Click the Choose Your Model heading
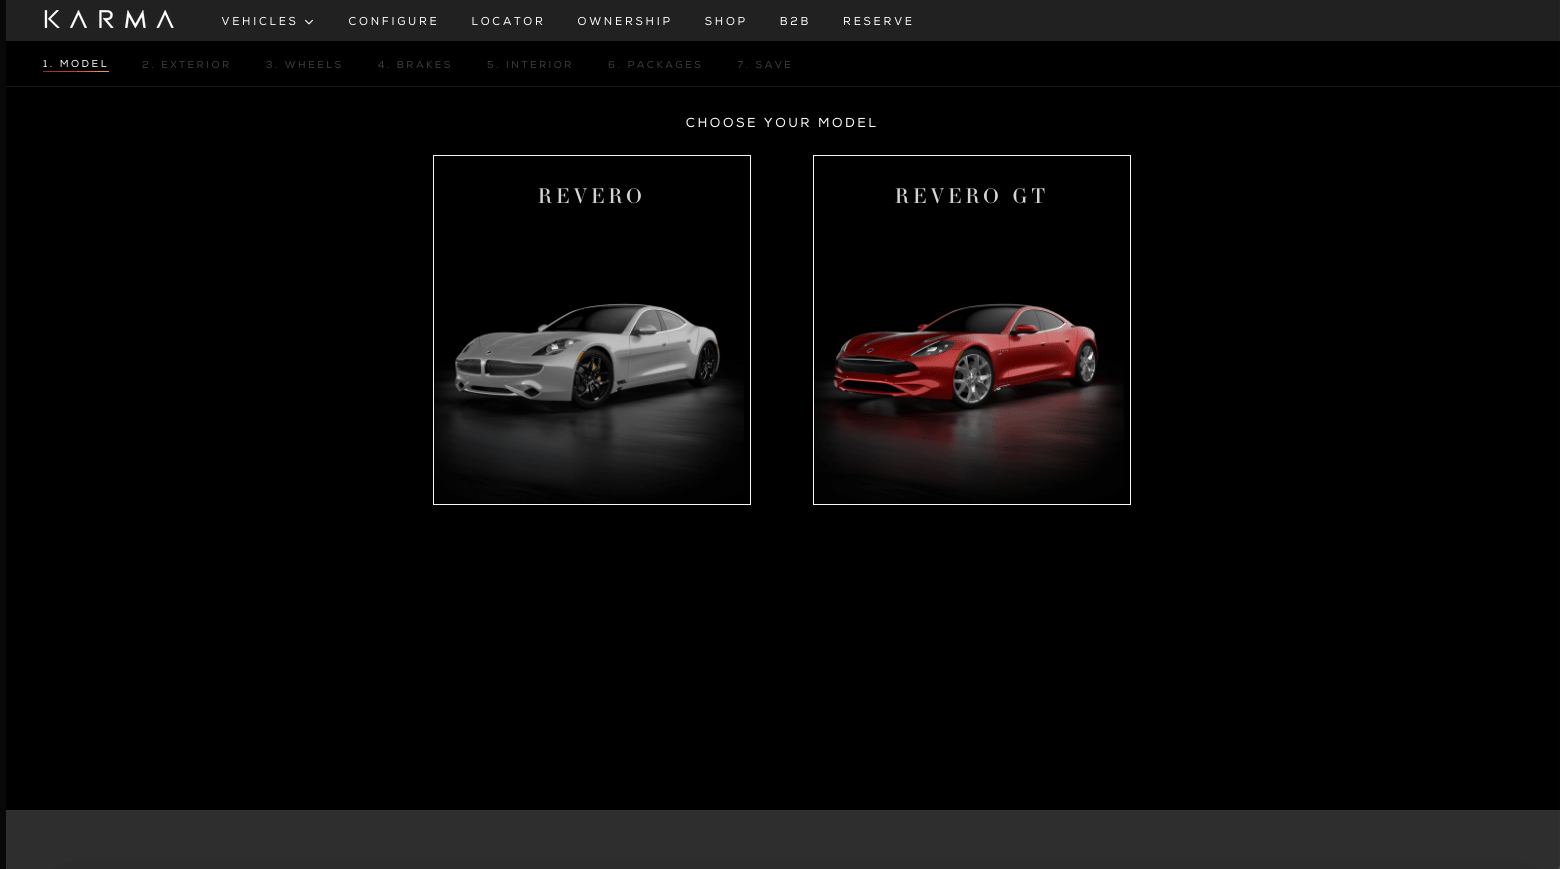 (x=781, y=123)
